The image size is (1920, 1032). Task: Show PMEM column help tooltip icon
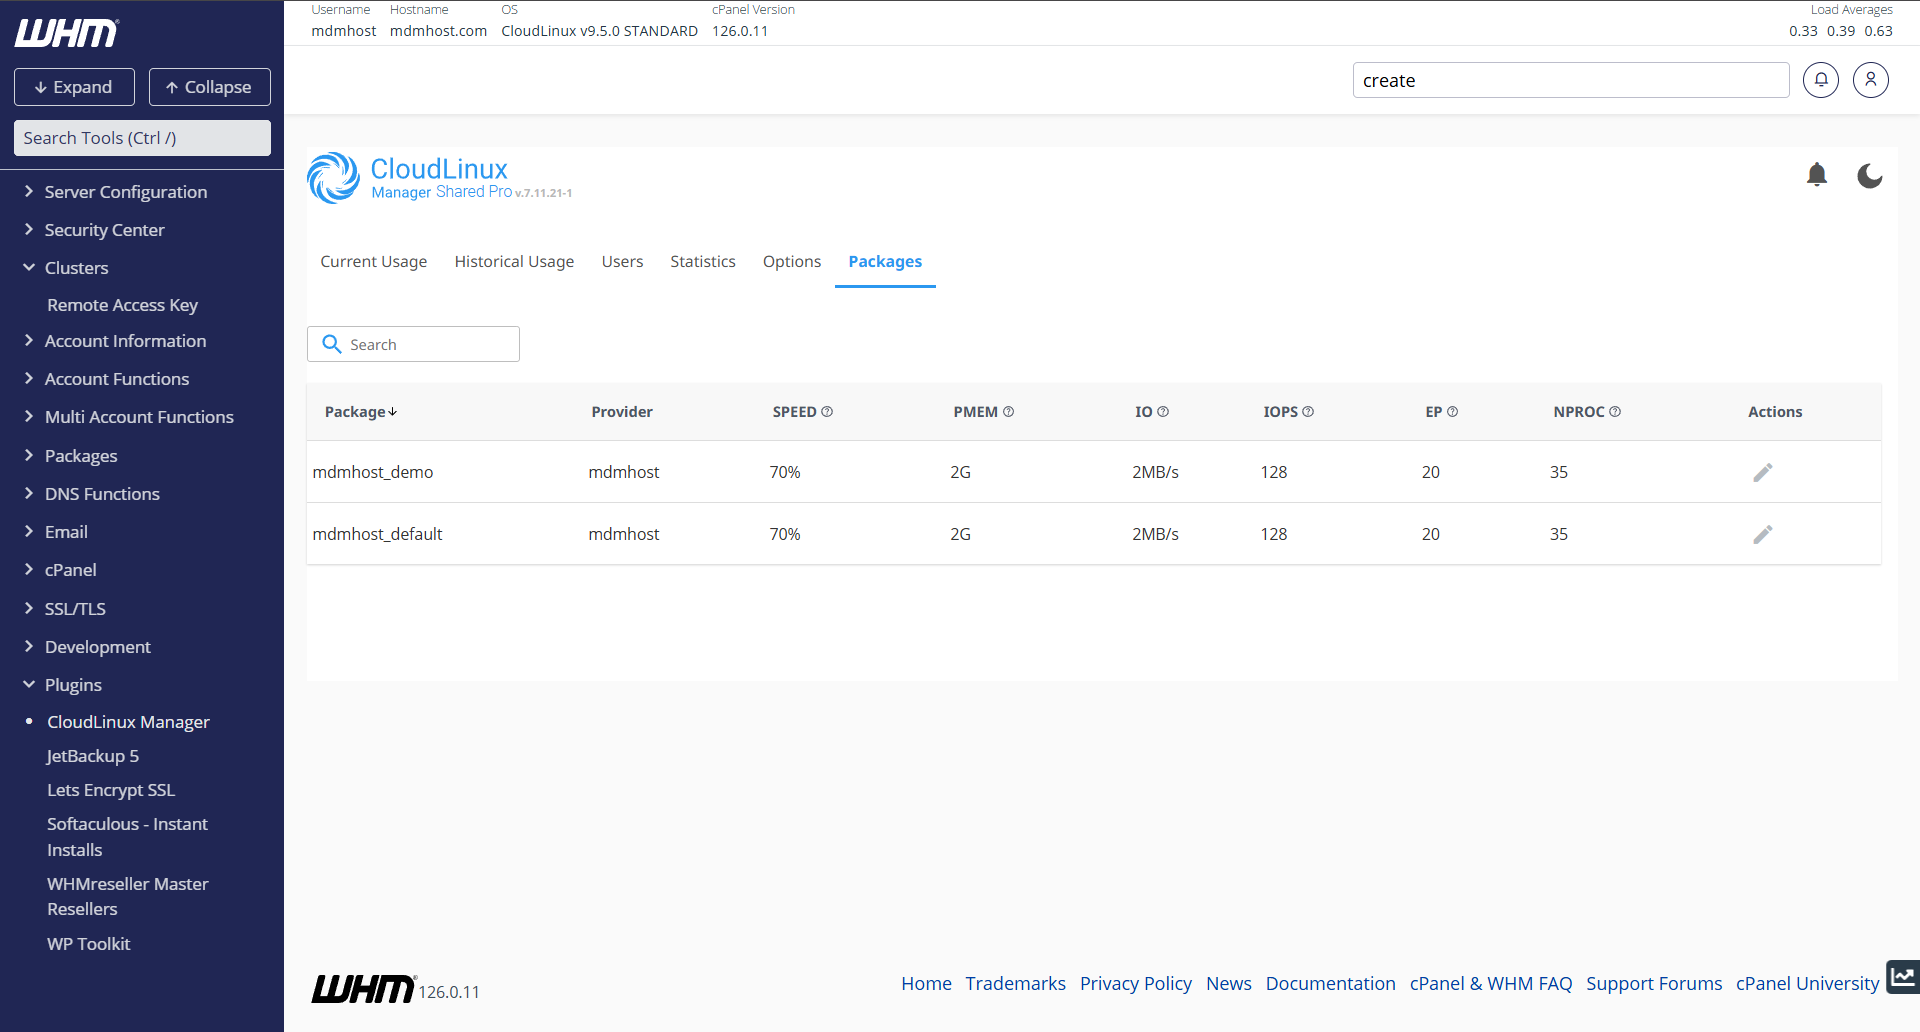pos(1008,412)
